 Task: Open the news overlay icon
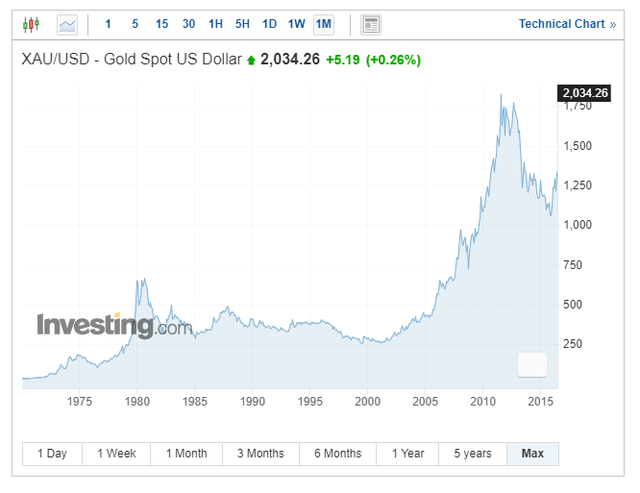(x=371, y=25)
